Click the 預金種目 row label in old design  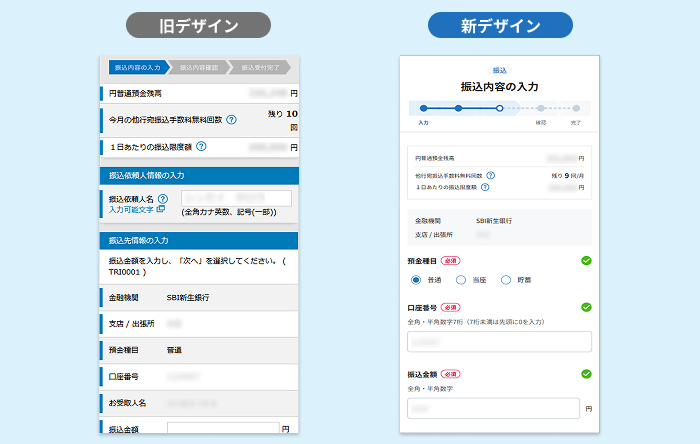click(123, 350)
